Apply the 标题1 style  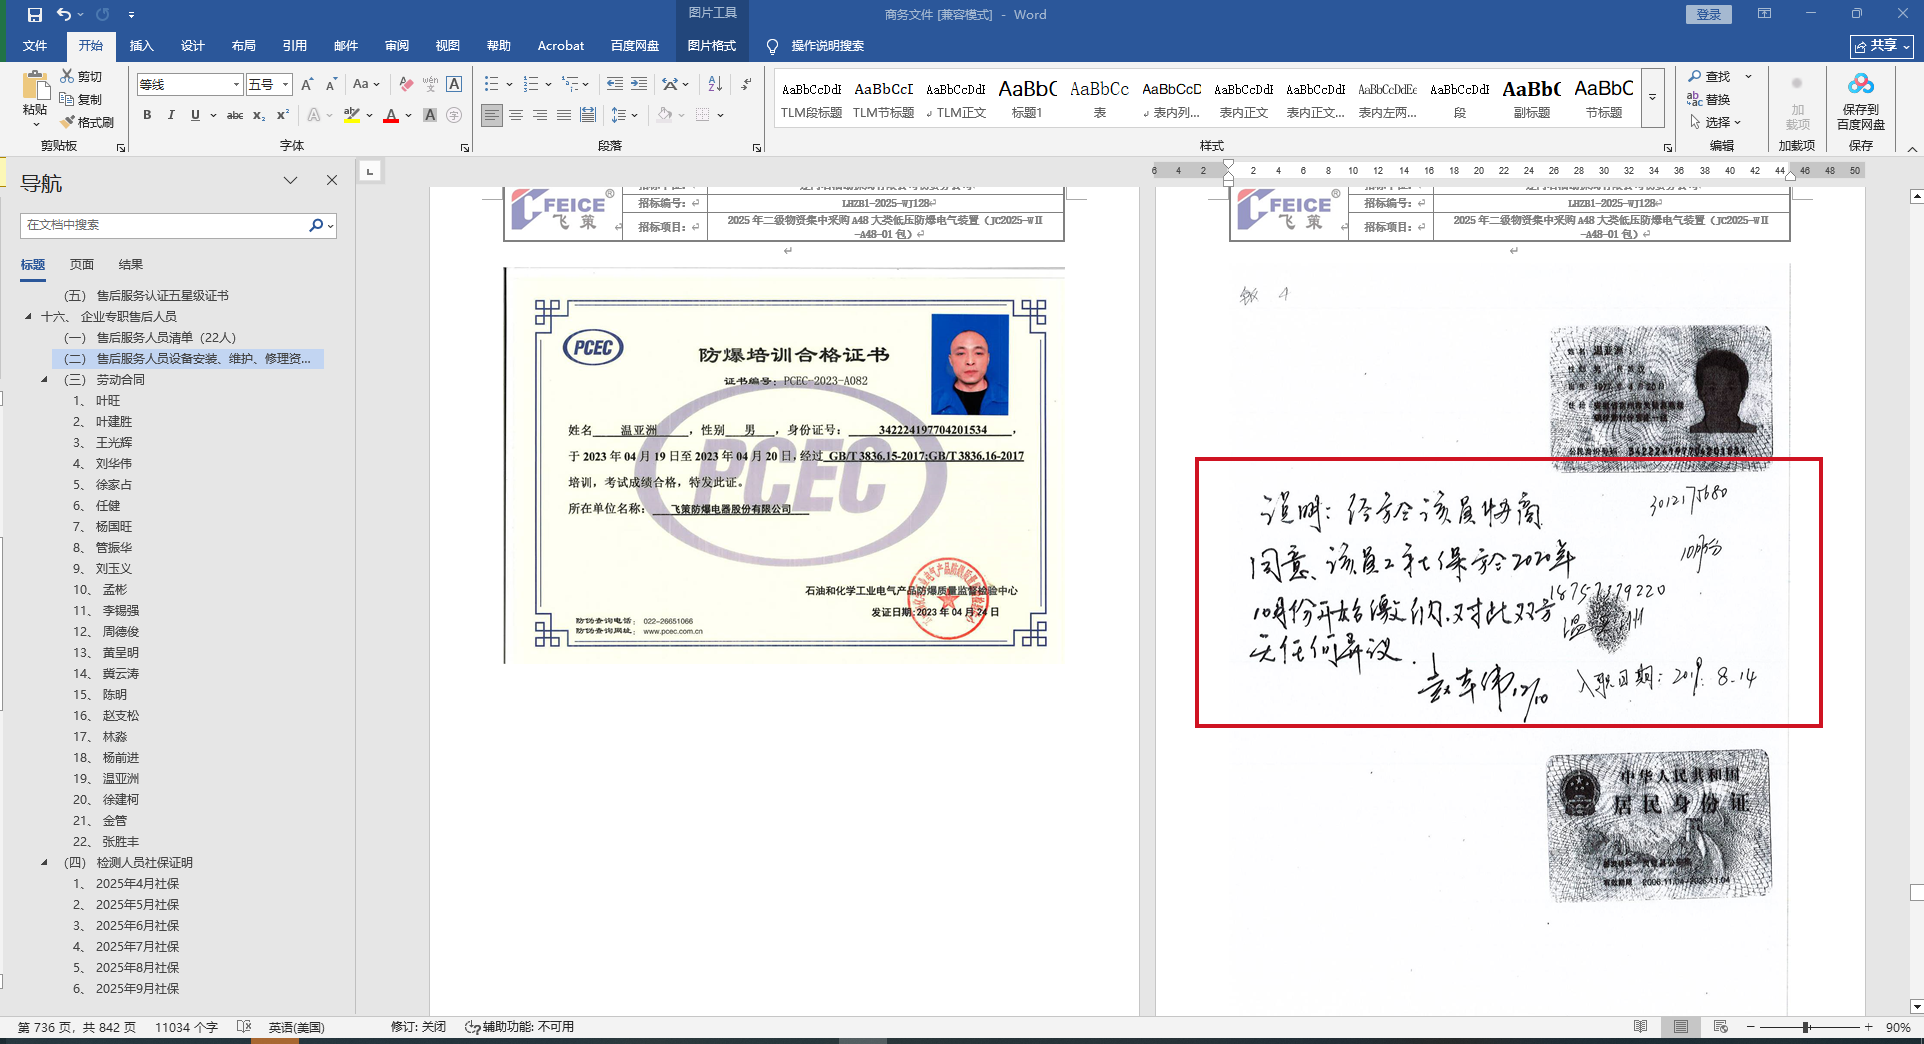1027,98
